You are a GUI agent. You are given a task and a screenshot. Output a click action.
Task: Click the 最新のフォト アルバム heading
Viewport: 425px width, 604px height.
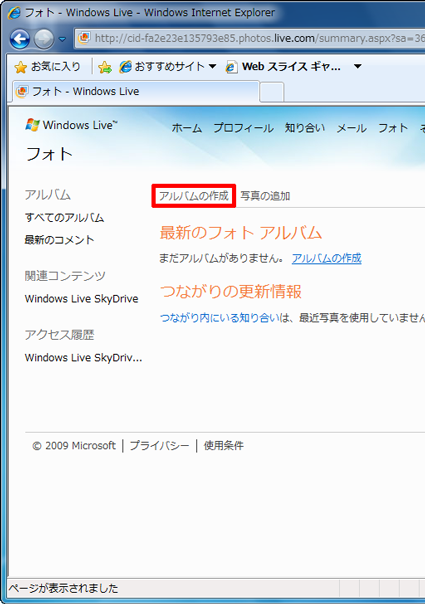click(x=240, y=233)
